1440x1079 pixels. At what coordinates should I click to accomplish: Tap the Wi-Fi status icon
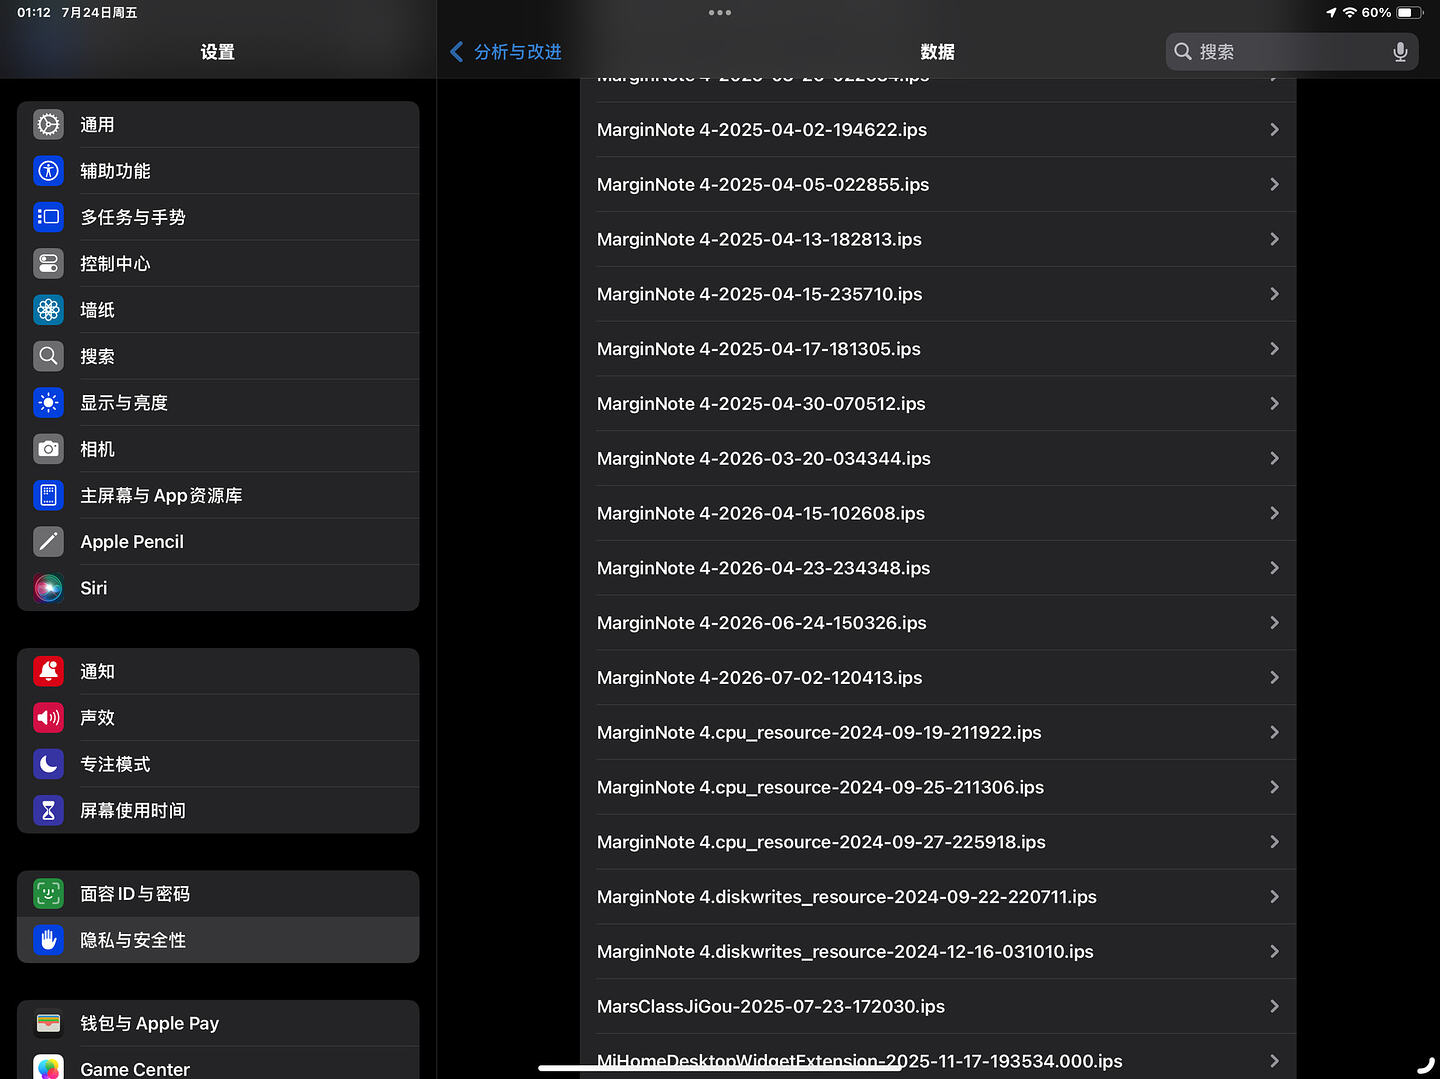point(1350,13)
